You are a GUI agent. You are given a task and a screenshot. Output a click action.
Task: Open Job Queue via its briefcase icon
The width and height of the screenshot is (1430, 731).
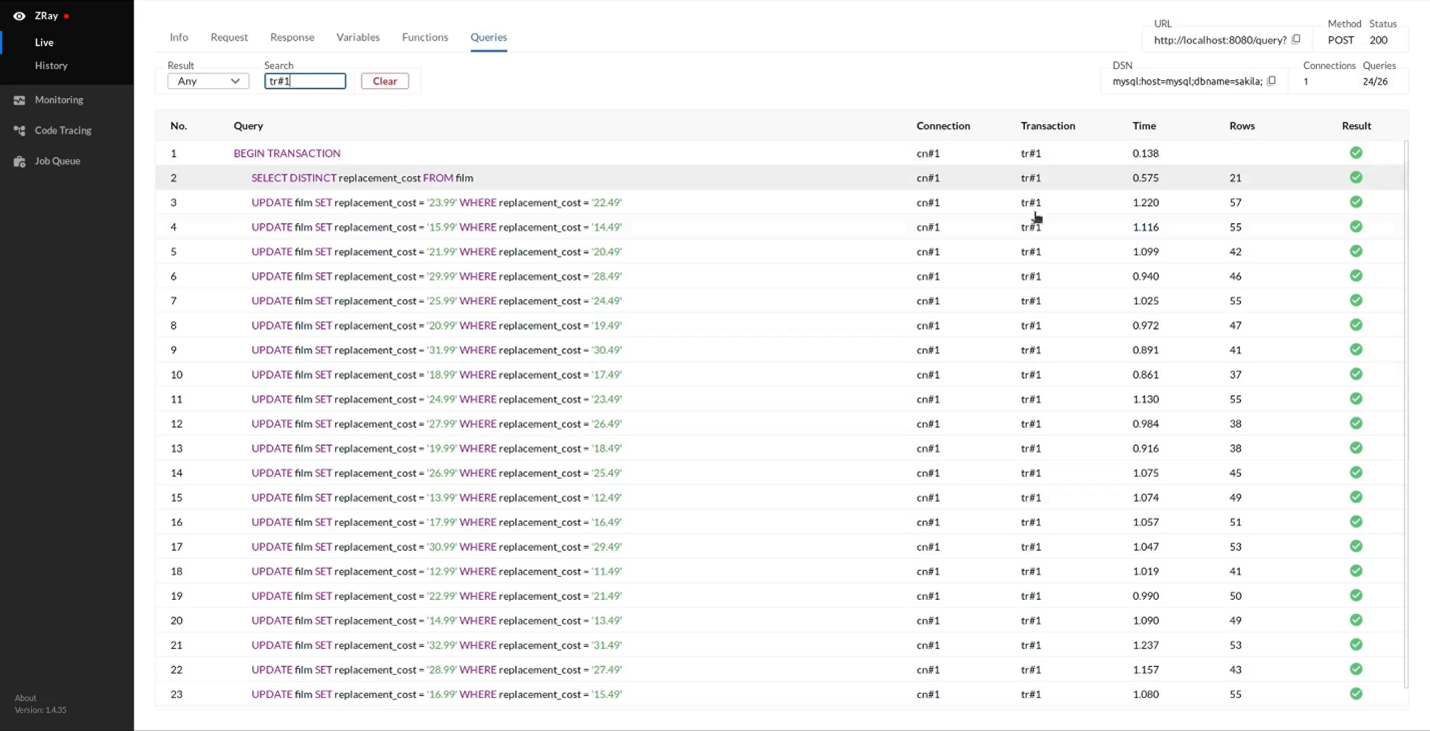pos(18,160)
